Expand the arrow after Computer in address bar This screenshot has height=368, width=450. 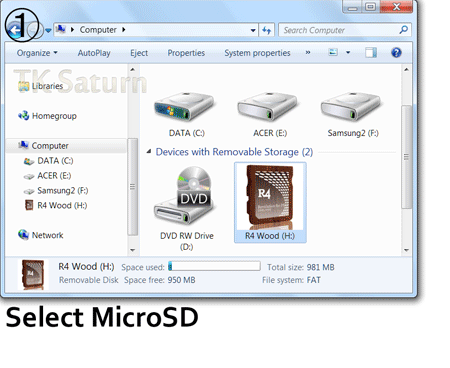124,30
